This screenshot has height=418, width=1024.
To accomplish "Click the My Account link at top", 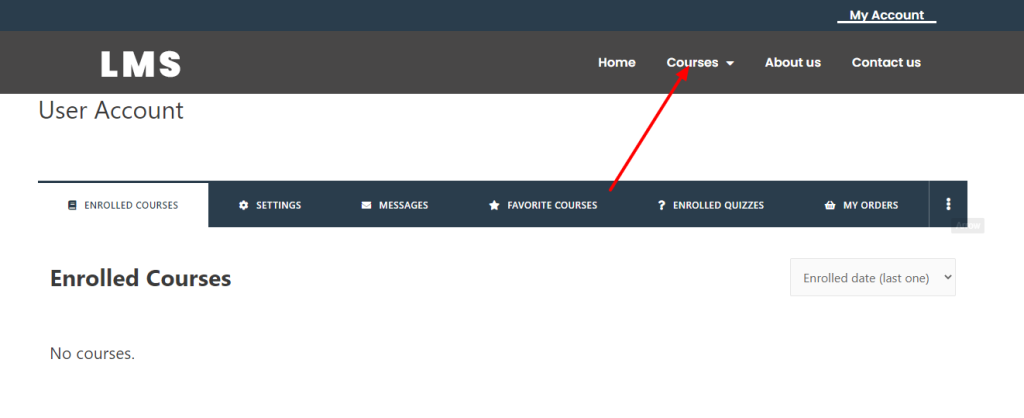I will [x=886, y=15].
